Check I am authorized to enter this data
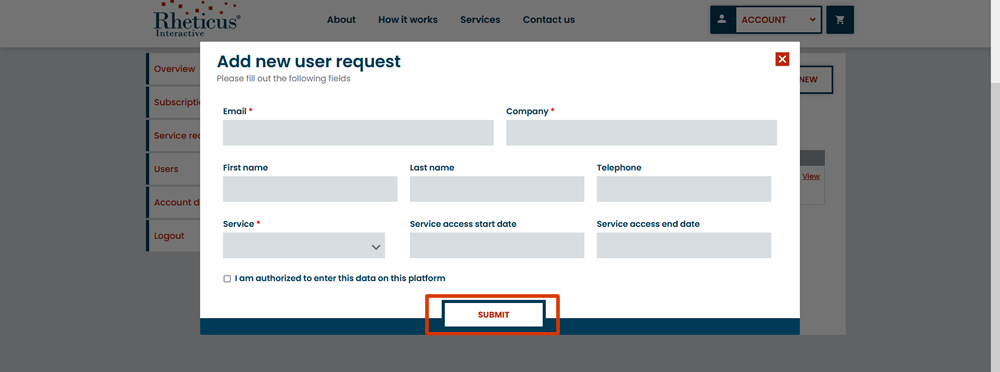Image resolution: width=1000 pixels, height=372 pixels. [227, 279]
